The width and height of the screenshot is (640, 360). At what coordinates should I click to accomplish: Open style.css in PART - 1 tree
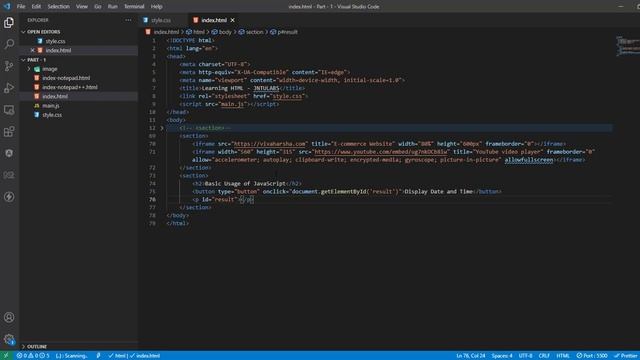tap(52, 115)
